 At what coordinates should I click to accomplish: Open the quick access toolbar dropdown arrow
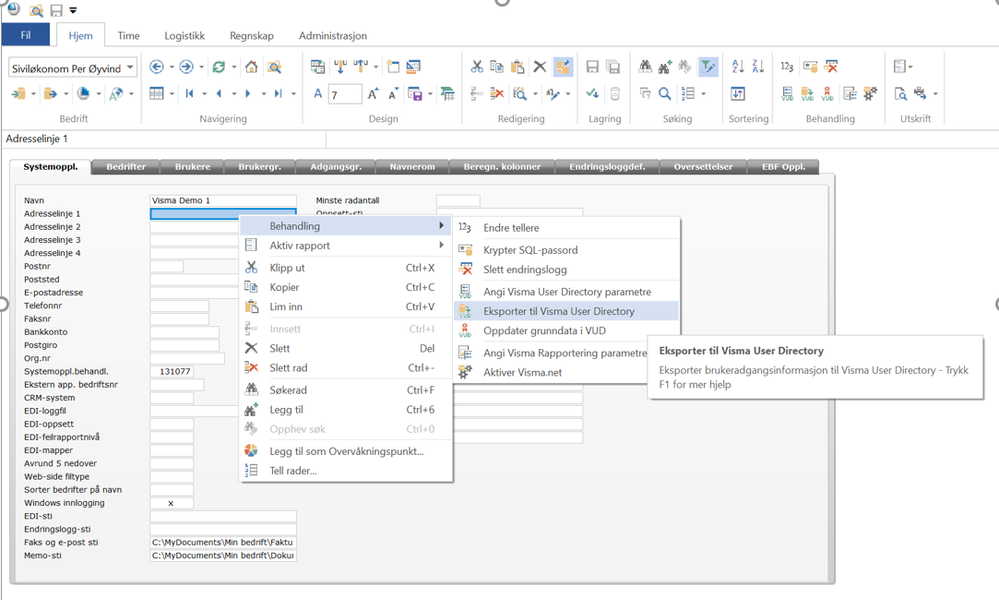click(73, 10)
